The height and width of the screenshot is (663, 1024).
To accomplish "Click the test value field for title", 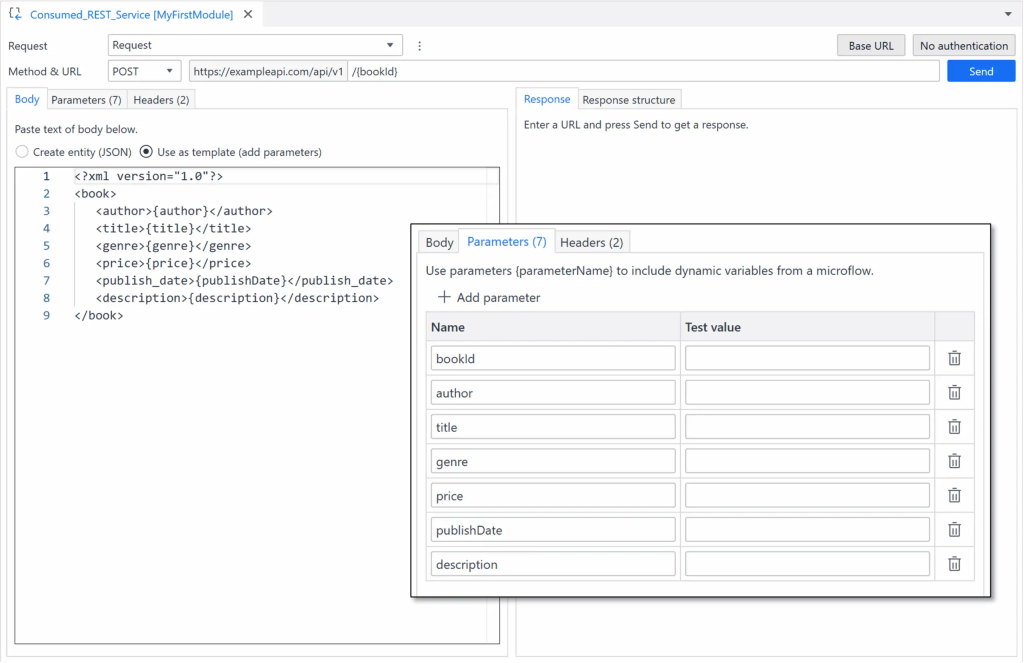I will 807,427.
